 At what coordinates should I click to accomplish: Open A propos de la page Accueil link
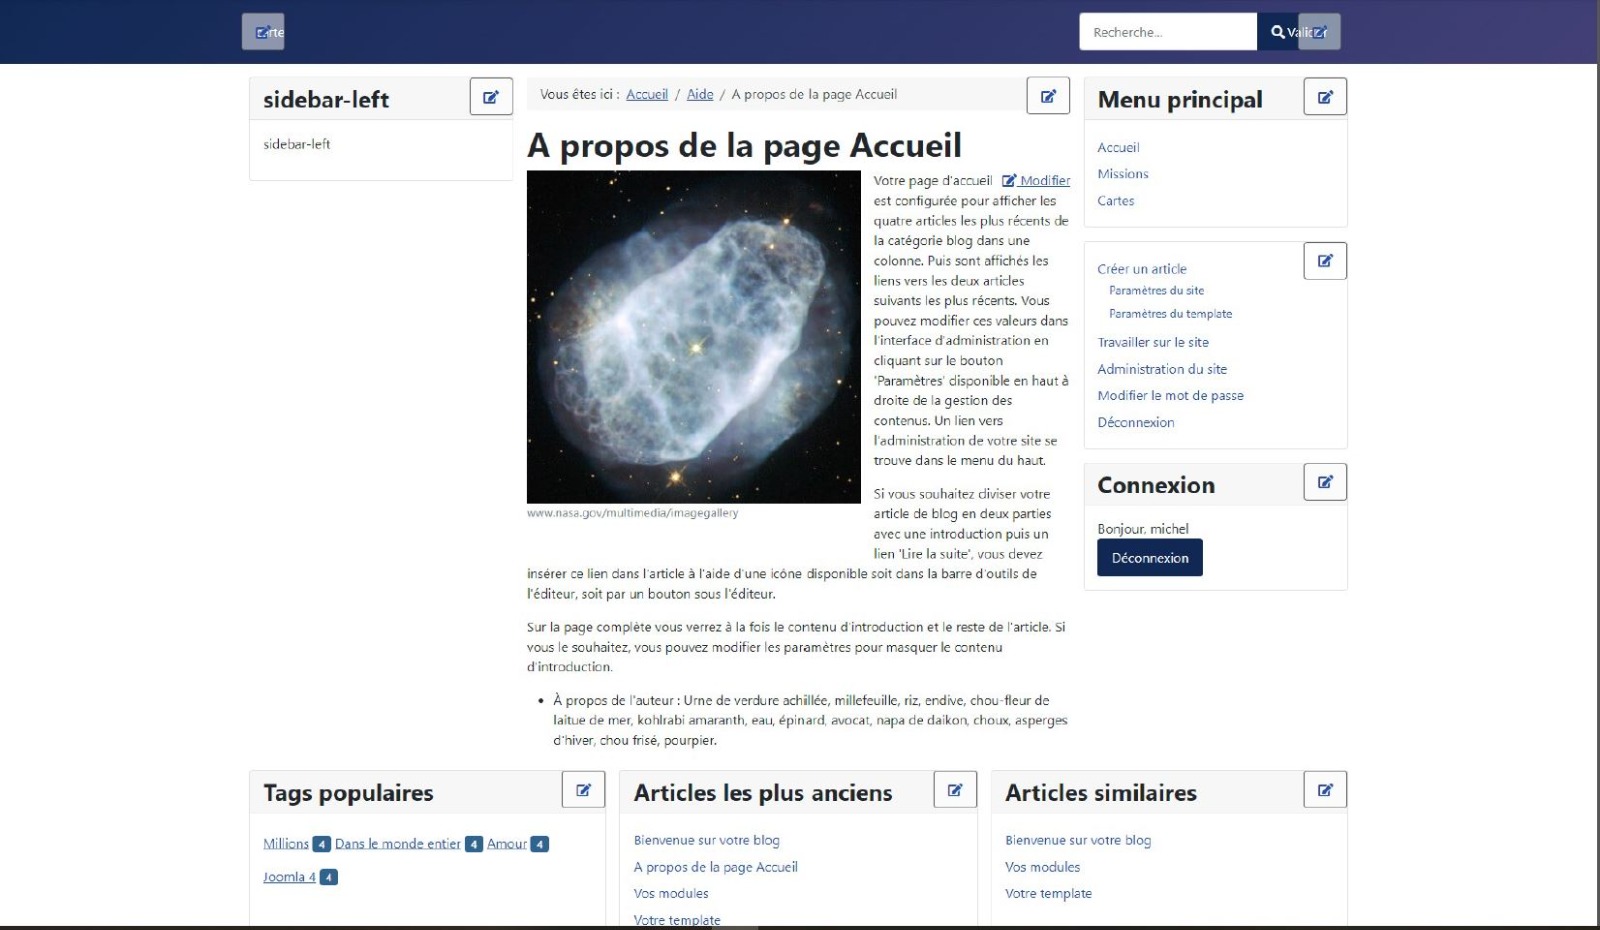click(716, 867)
